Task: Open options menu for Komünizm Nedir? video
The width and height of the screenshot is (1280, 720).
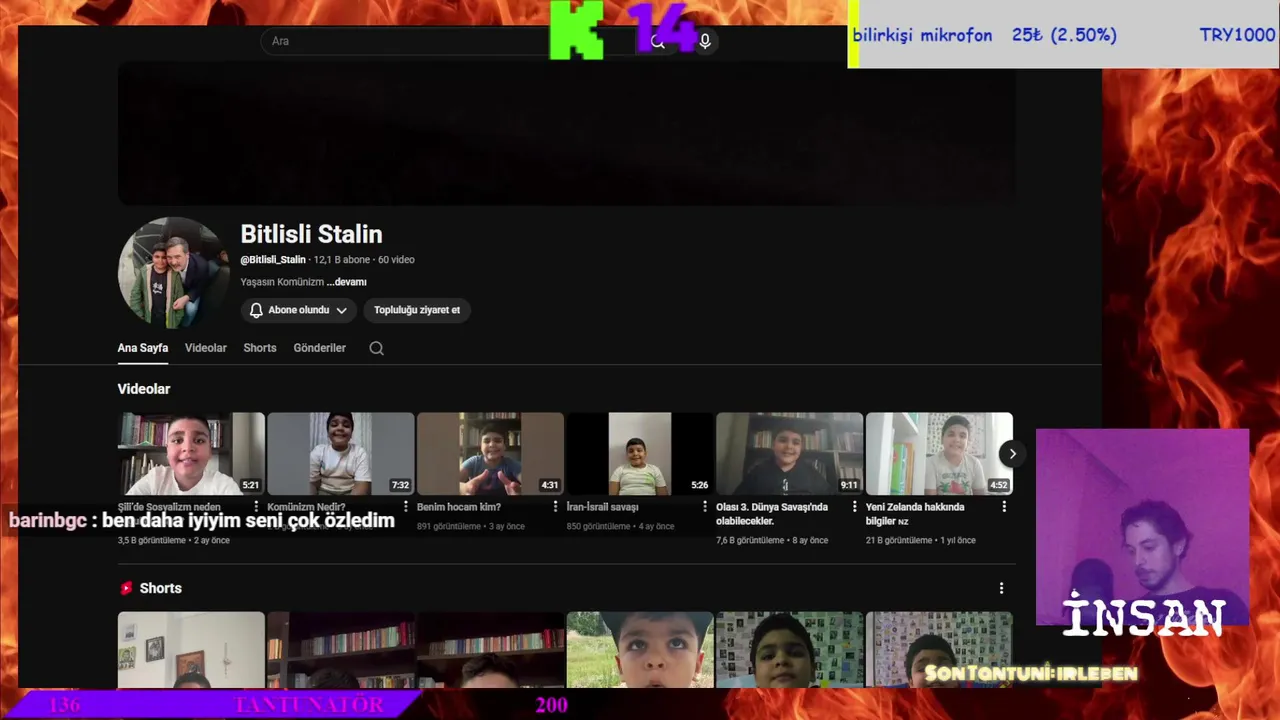Action: 405,507
